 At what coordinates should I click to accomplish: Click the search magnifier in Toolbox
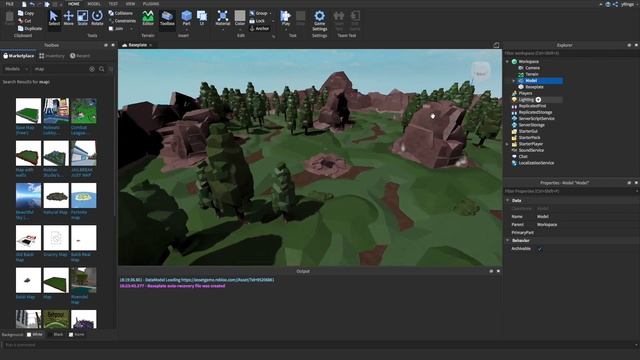[101, 69]
